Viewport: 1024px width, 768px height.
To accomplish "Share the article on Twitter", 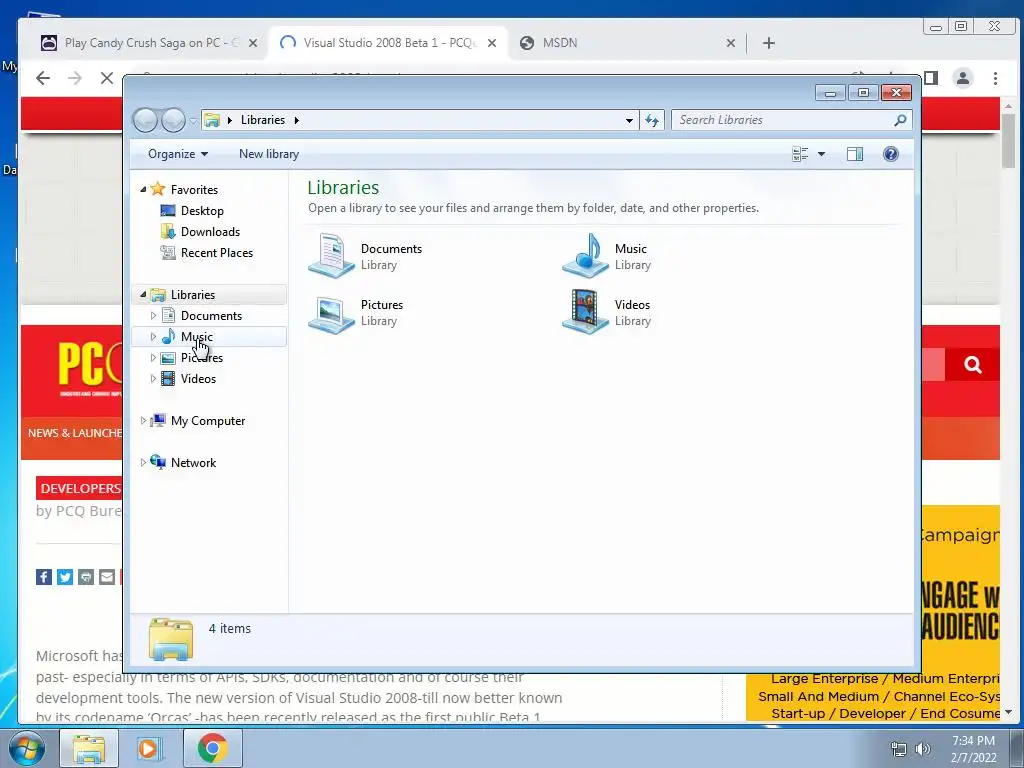I will tap(65, 577).
